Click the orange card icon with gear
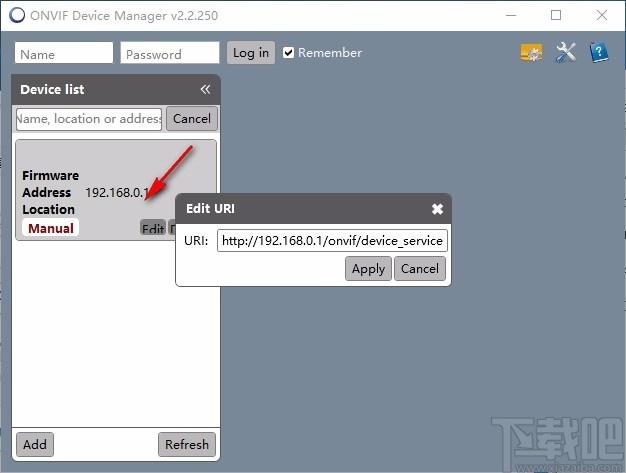Viewport: 626px width, 473px height. 532,53
